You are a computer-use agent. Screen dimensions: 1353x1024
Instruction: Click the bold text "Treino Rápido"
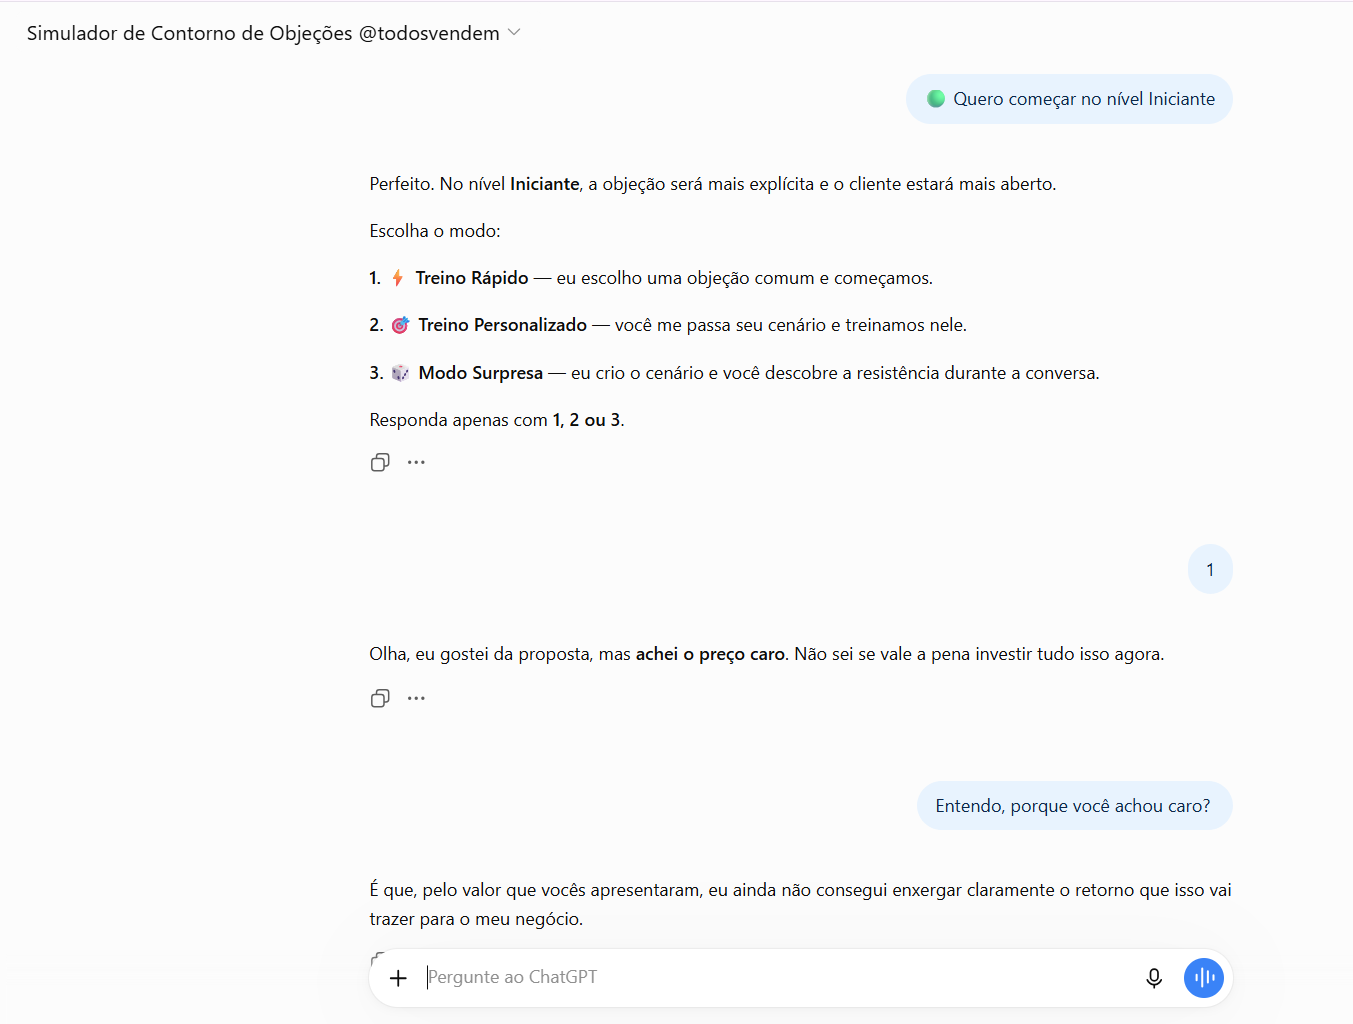tap(472, 278)
